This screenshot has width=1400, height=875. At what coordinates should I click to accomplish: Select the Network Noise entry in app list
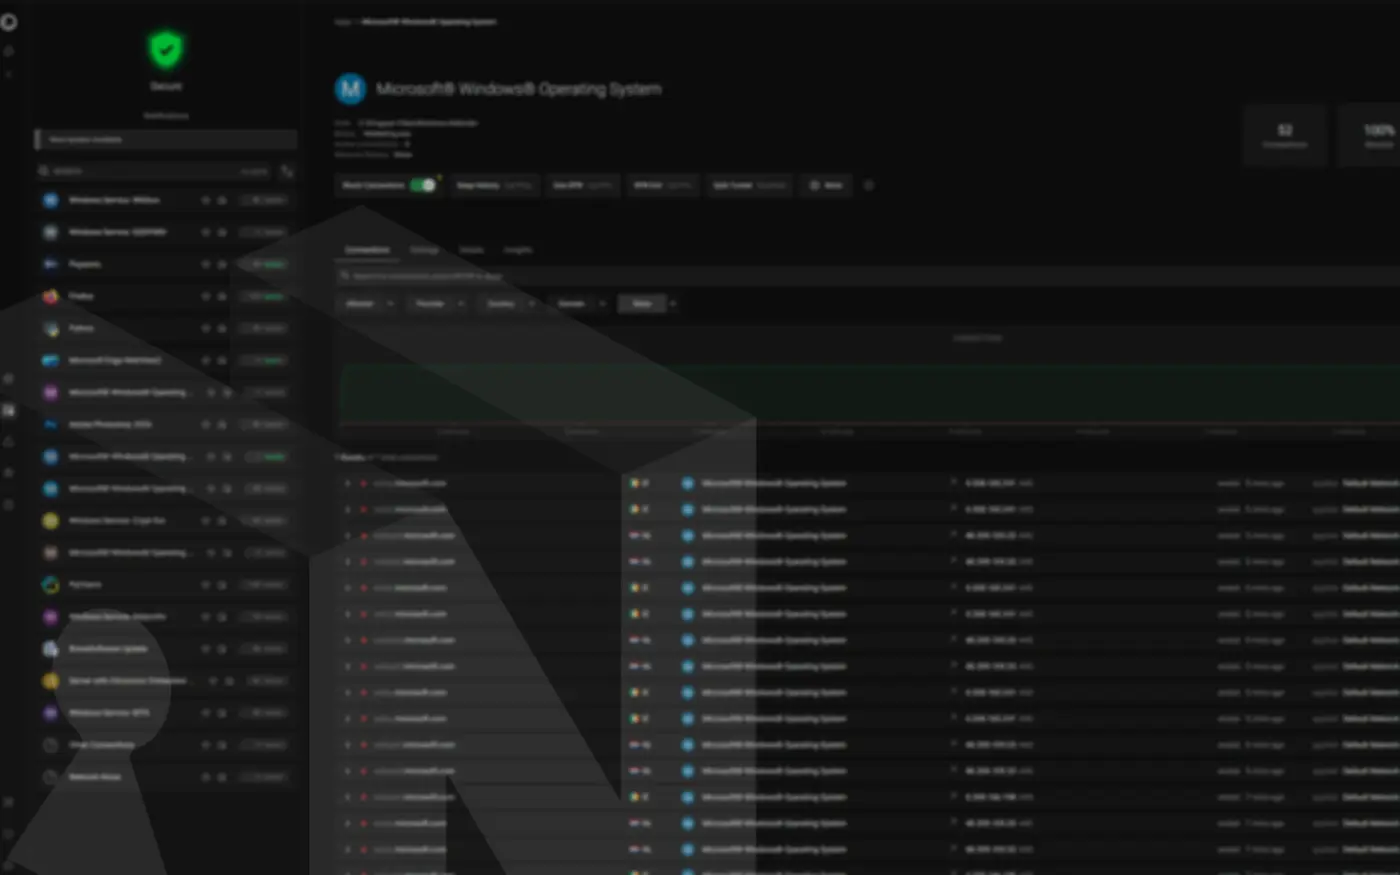[x=166, y=777]
